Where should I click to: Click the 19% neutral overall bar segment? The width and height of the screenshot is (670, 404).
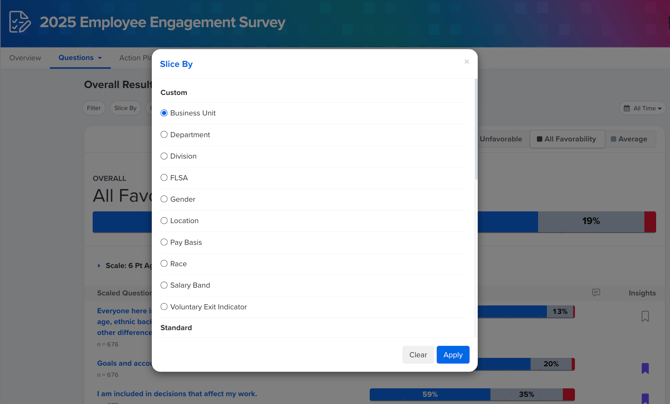coord(591,221)
